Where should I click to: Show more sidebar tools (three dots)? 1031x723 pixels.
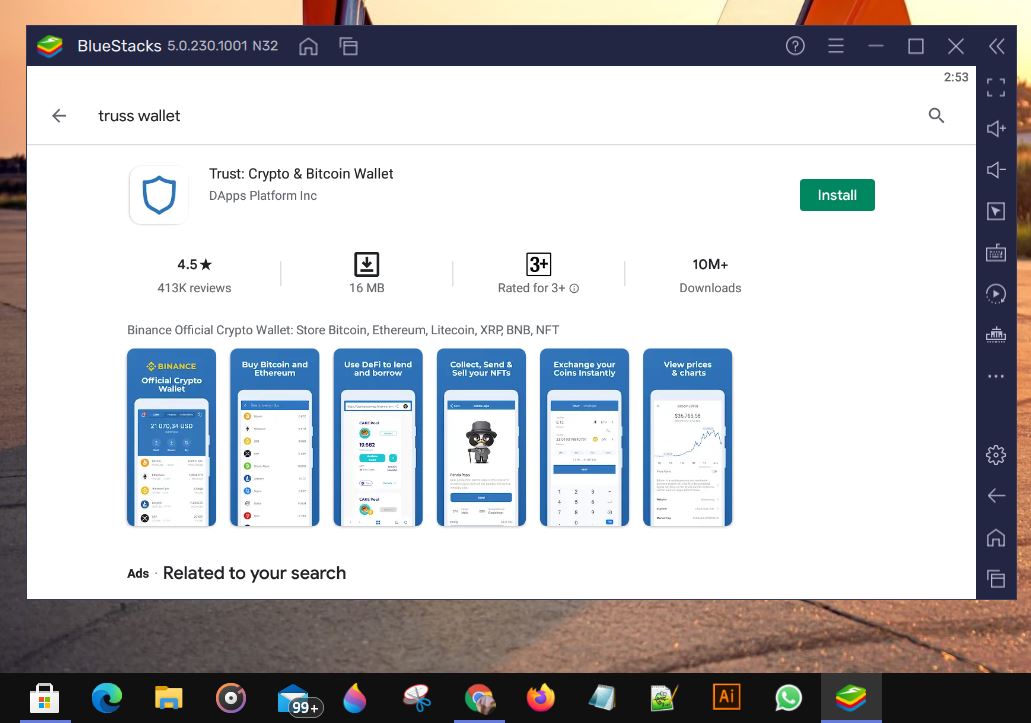point(995,376)
